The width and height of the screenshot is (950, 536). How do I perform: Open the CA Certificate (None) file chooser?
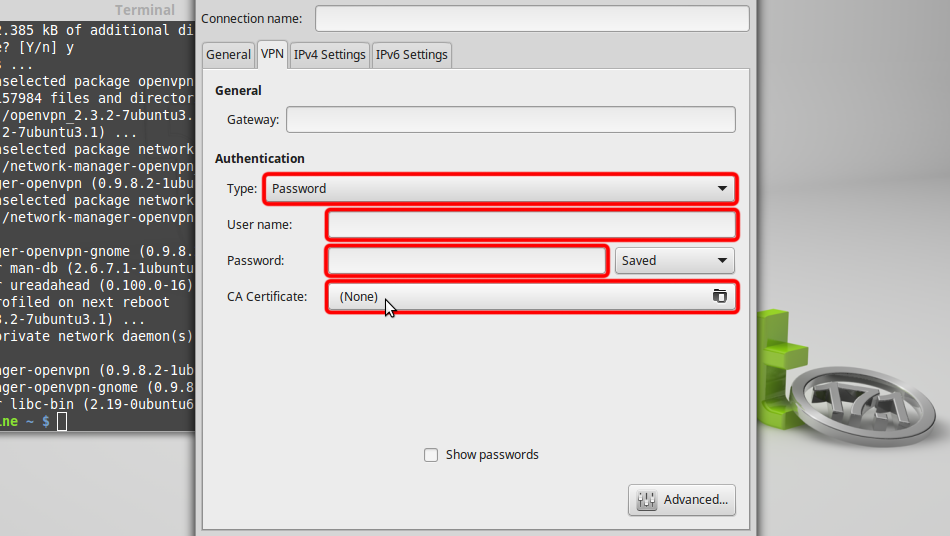click(x=520, y=297)
